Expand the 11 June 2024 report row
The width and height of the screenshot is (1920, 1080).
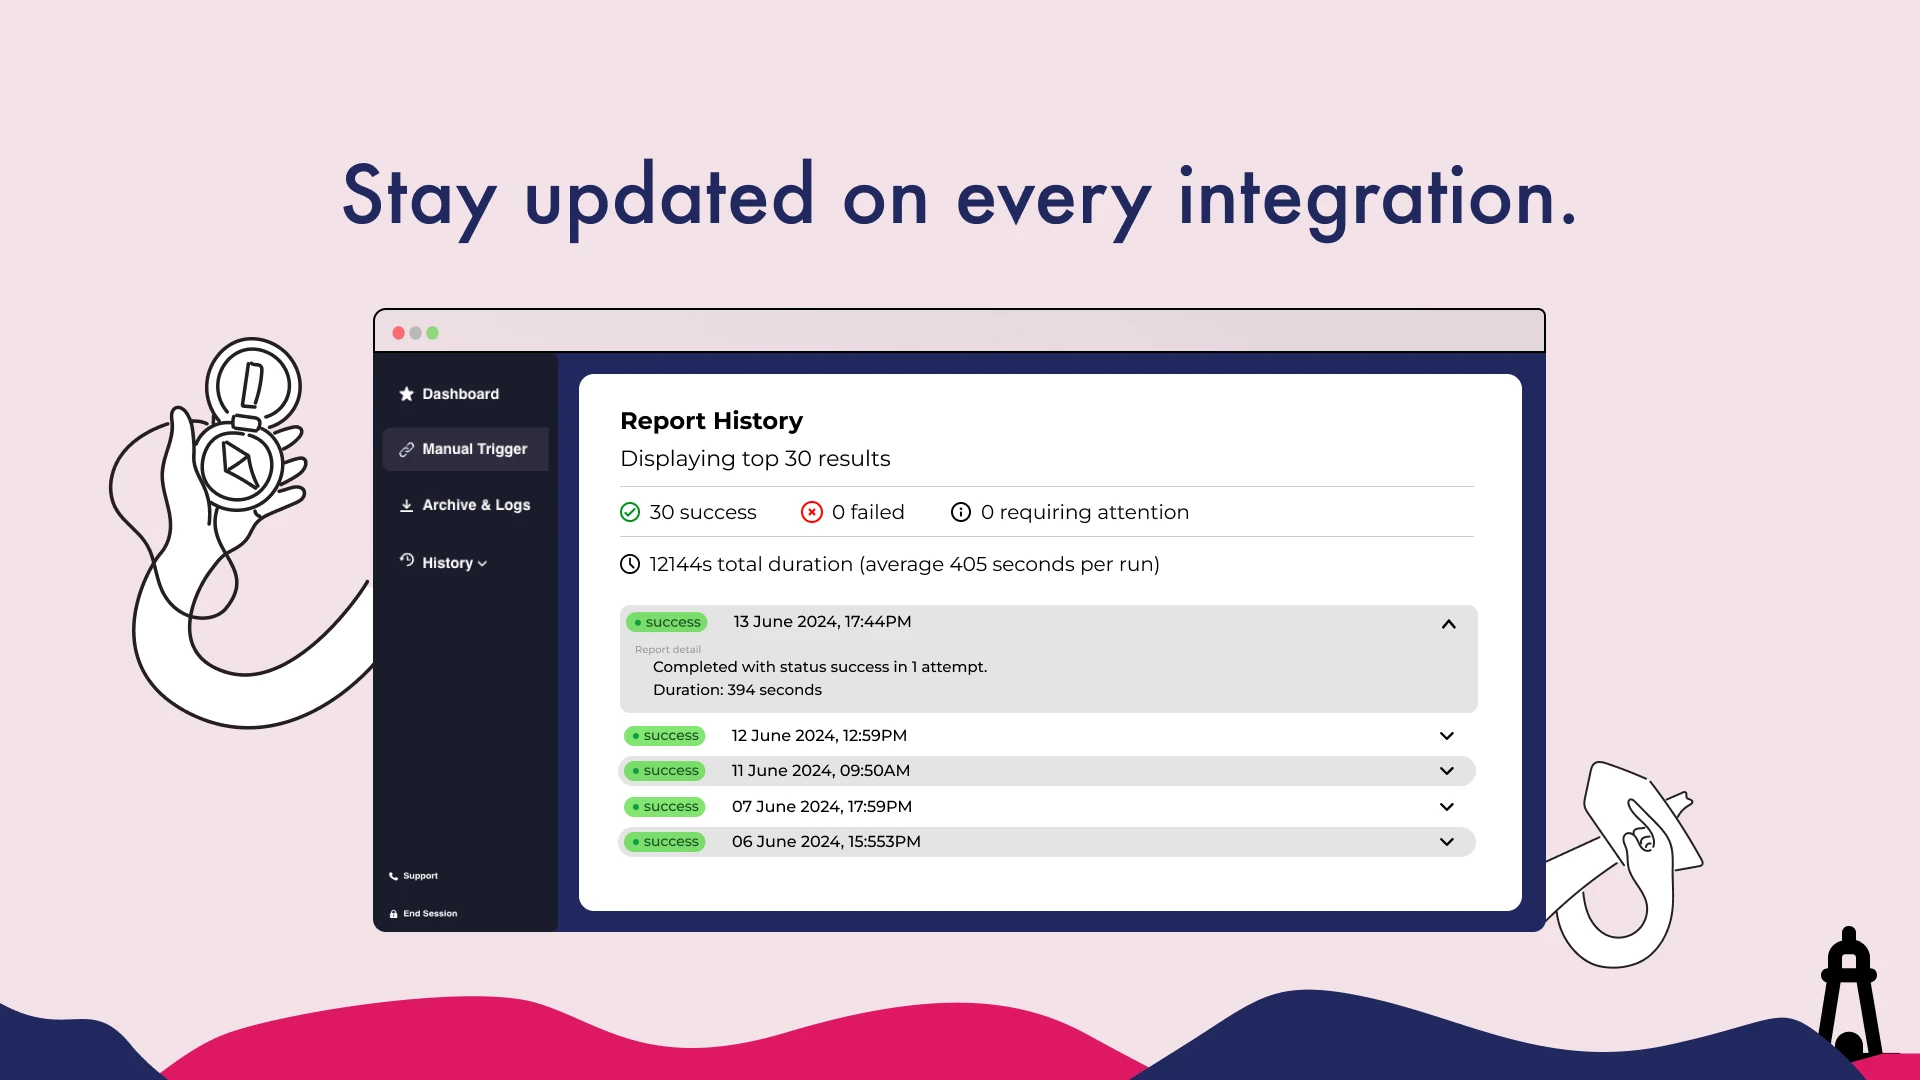(x=1446, y=771)
